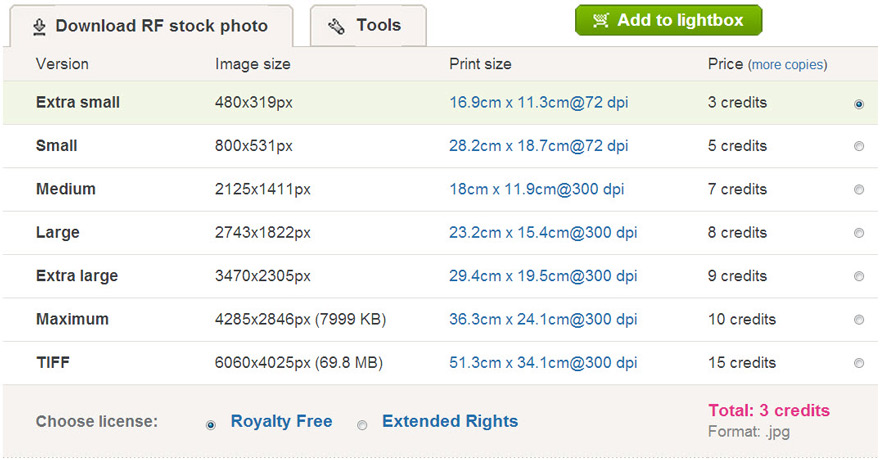Click the Royalty Free link text
The image size is (880, 460).
pos(281,422)
